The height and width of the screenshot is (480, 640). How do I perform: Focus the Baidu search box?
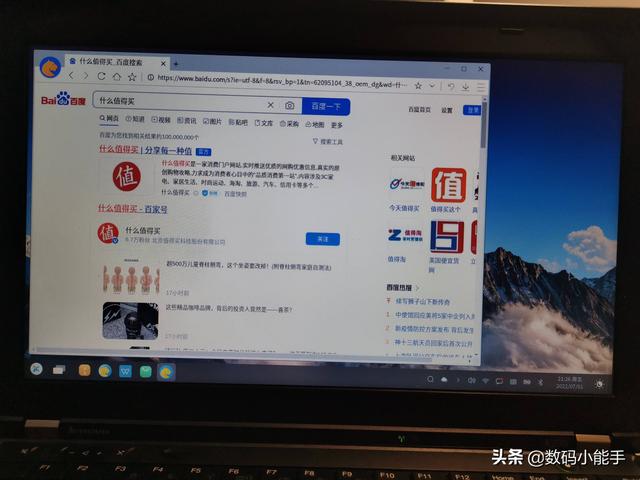coord(180,102)
